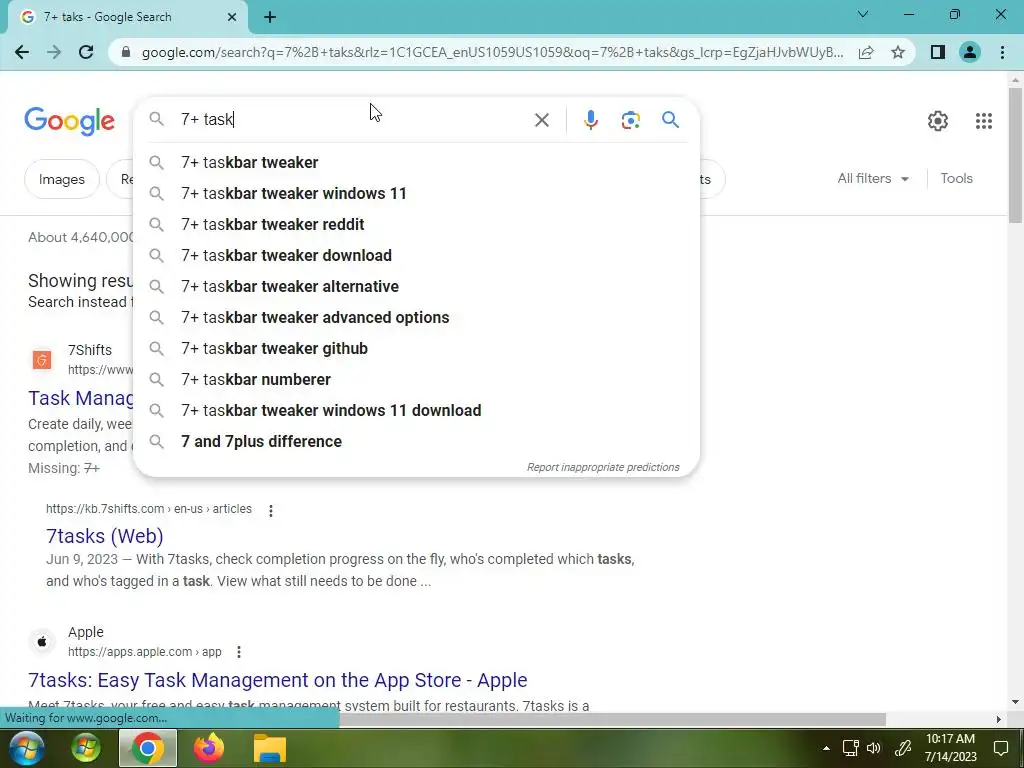The width and height of the screenshot is (1024, 768).
Task: Open the taskbar clock showing 10:17 AM
Action: pos(950,748)
